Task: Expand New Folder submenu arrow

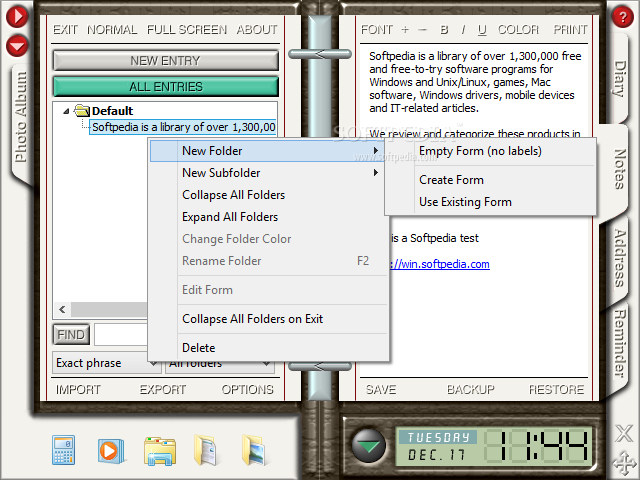Action: pos(376,151)
